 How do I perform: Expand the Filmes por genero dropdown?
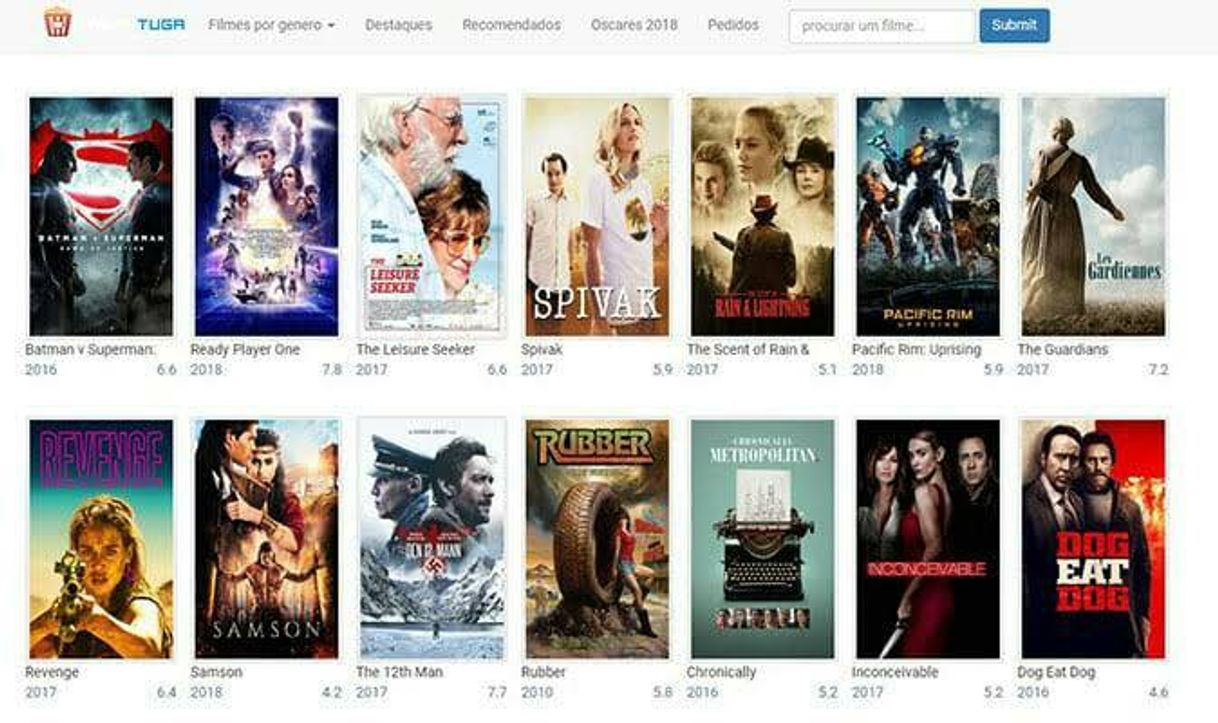tap(271, 25)
